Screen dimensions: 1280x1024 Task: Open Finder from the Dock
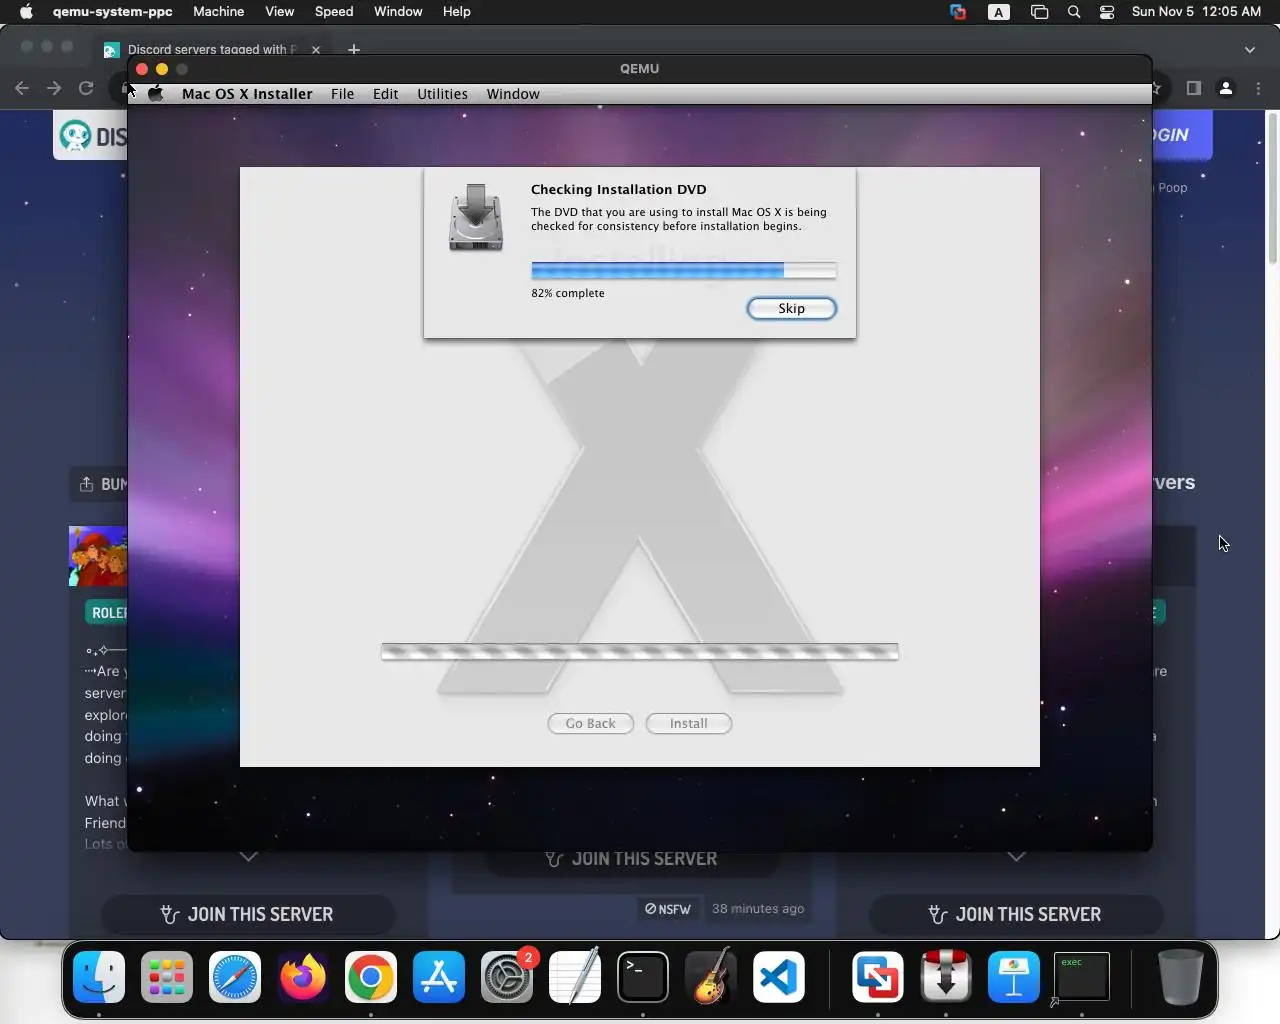point(99,976)
